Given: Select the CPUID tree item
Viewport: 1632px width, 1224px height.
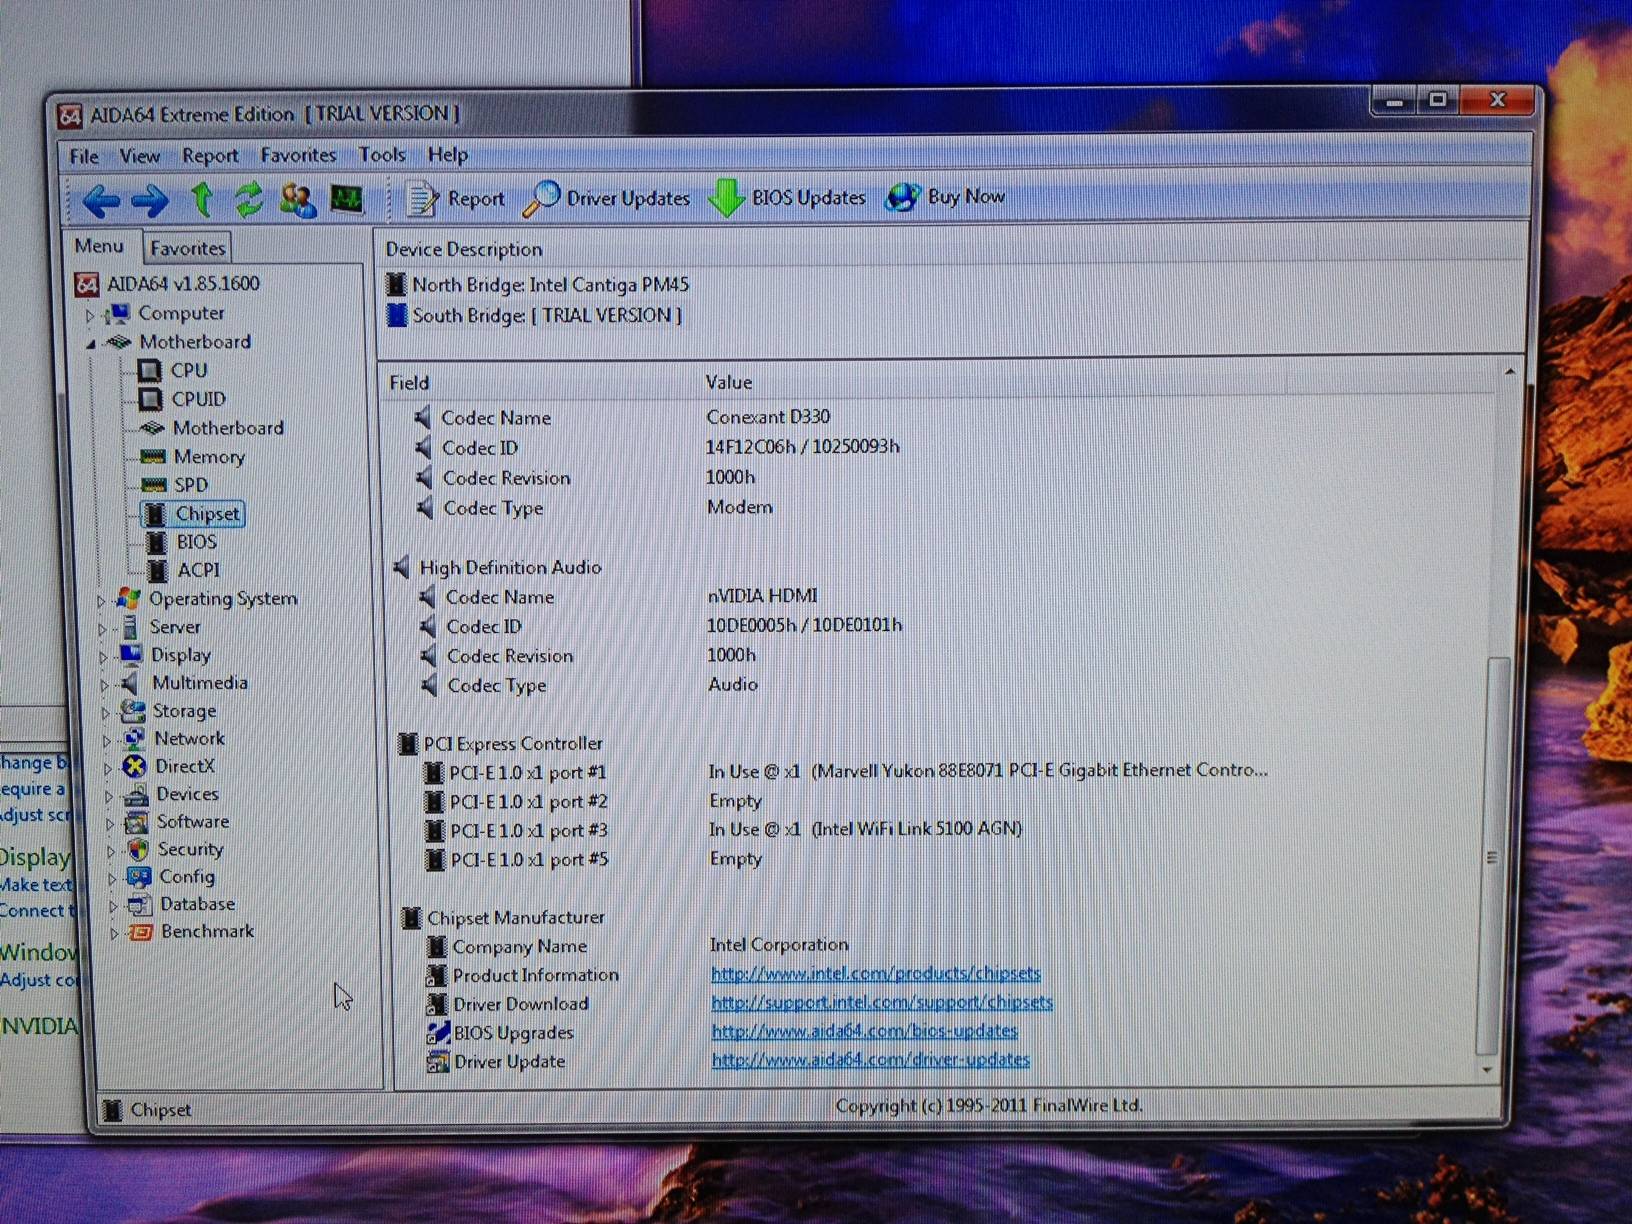Looking at the screenshot, I should (198, 399).
